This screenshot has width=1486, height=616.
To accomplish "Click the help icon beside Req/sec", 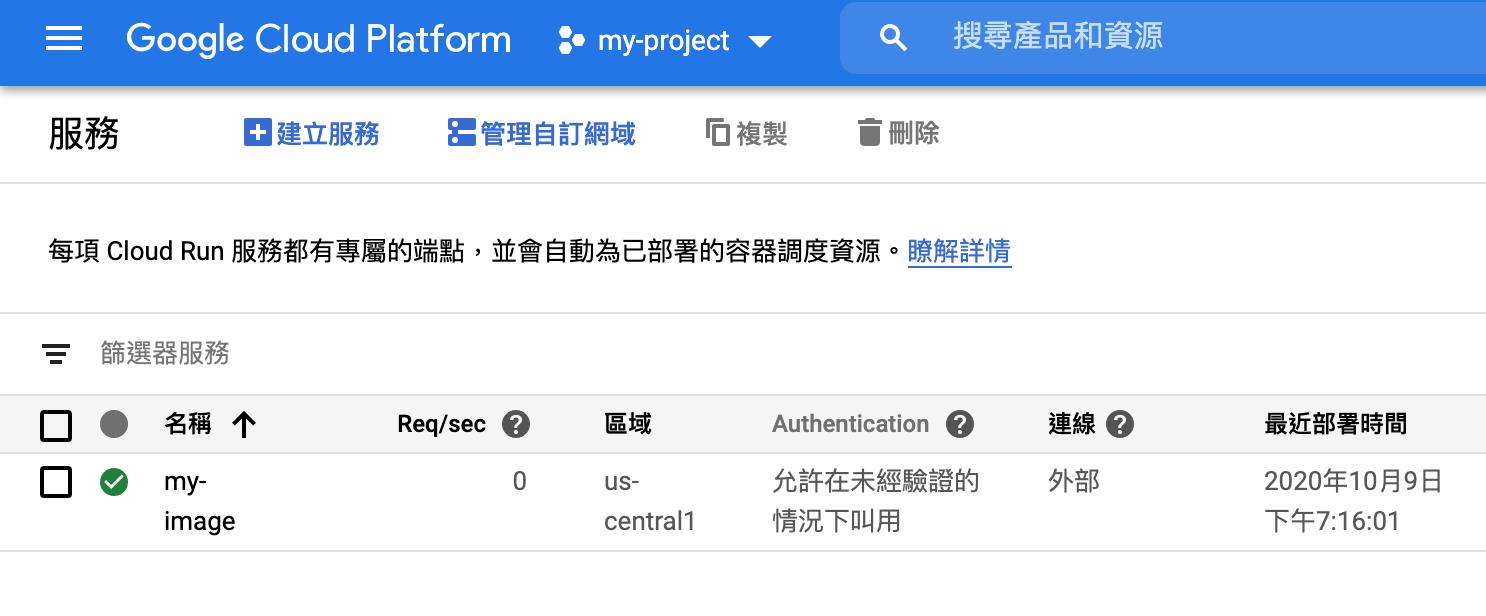I will click(x=516, y=425).
